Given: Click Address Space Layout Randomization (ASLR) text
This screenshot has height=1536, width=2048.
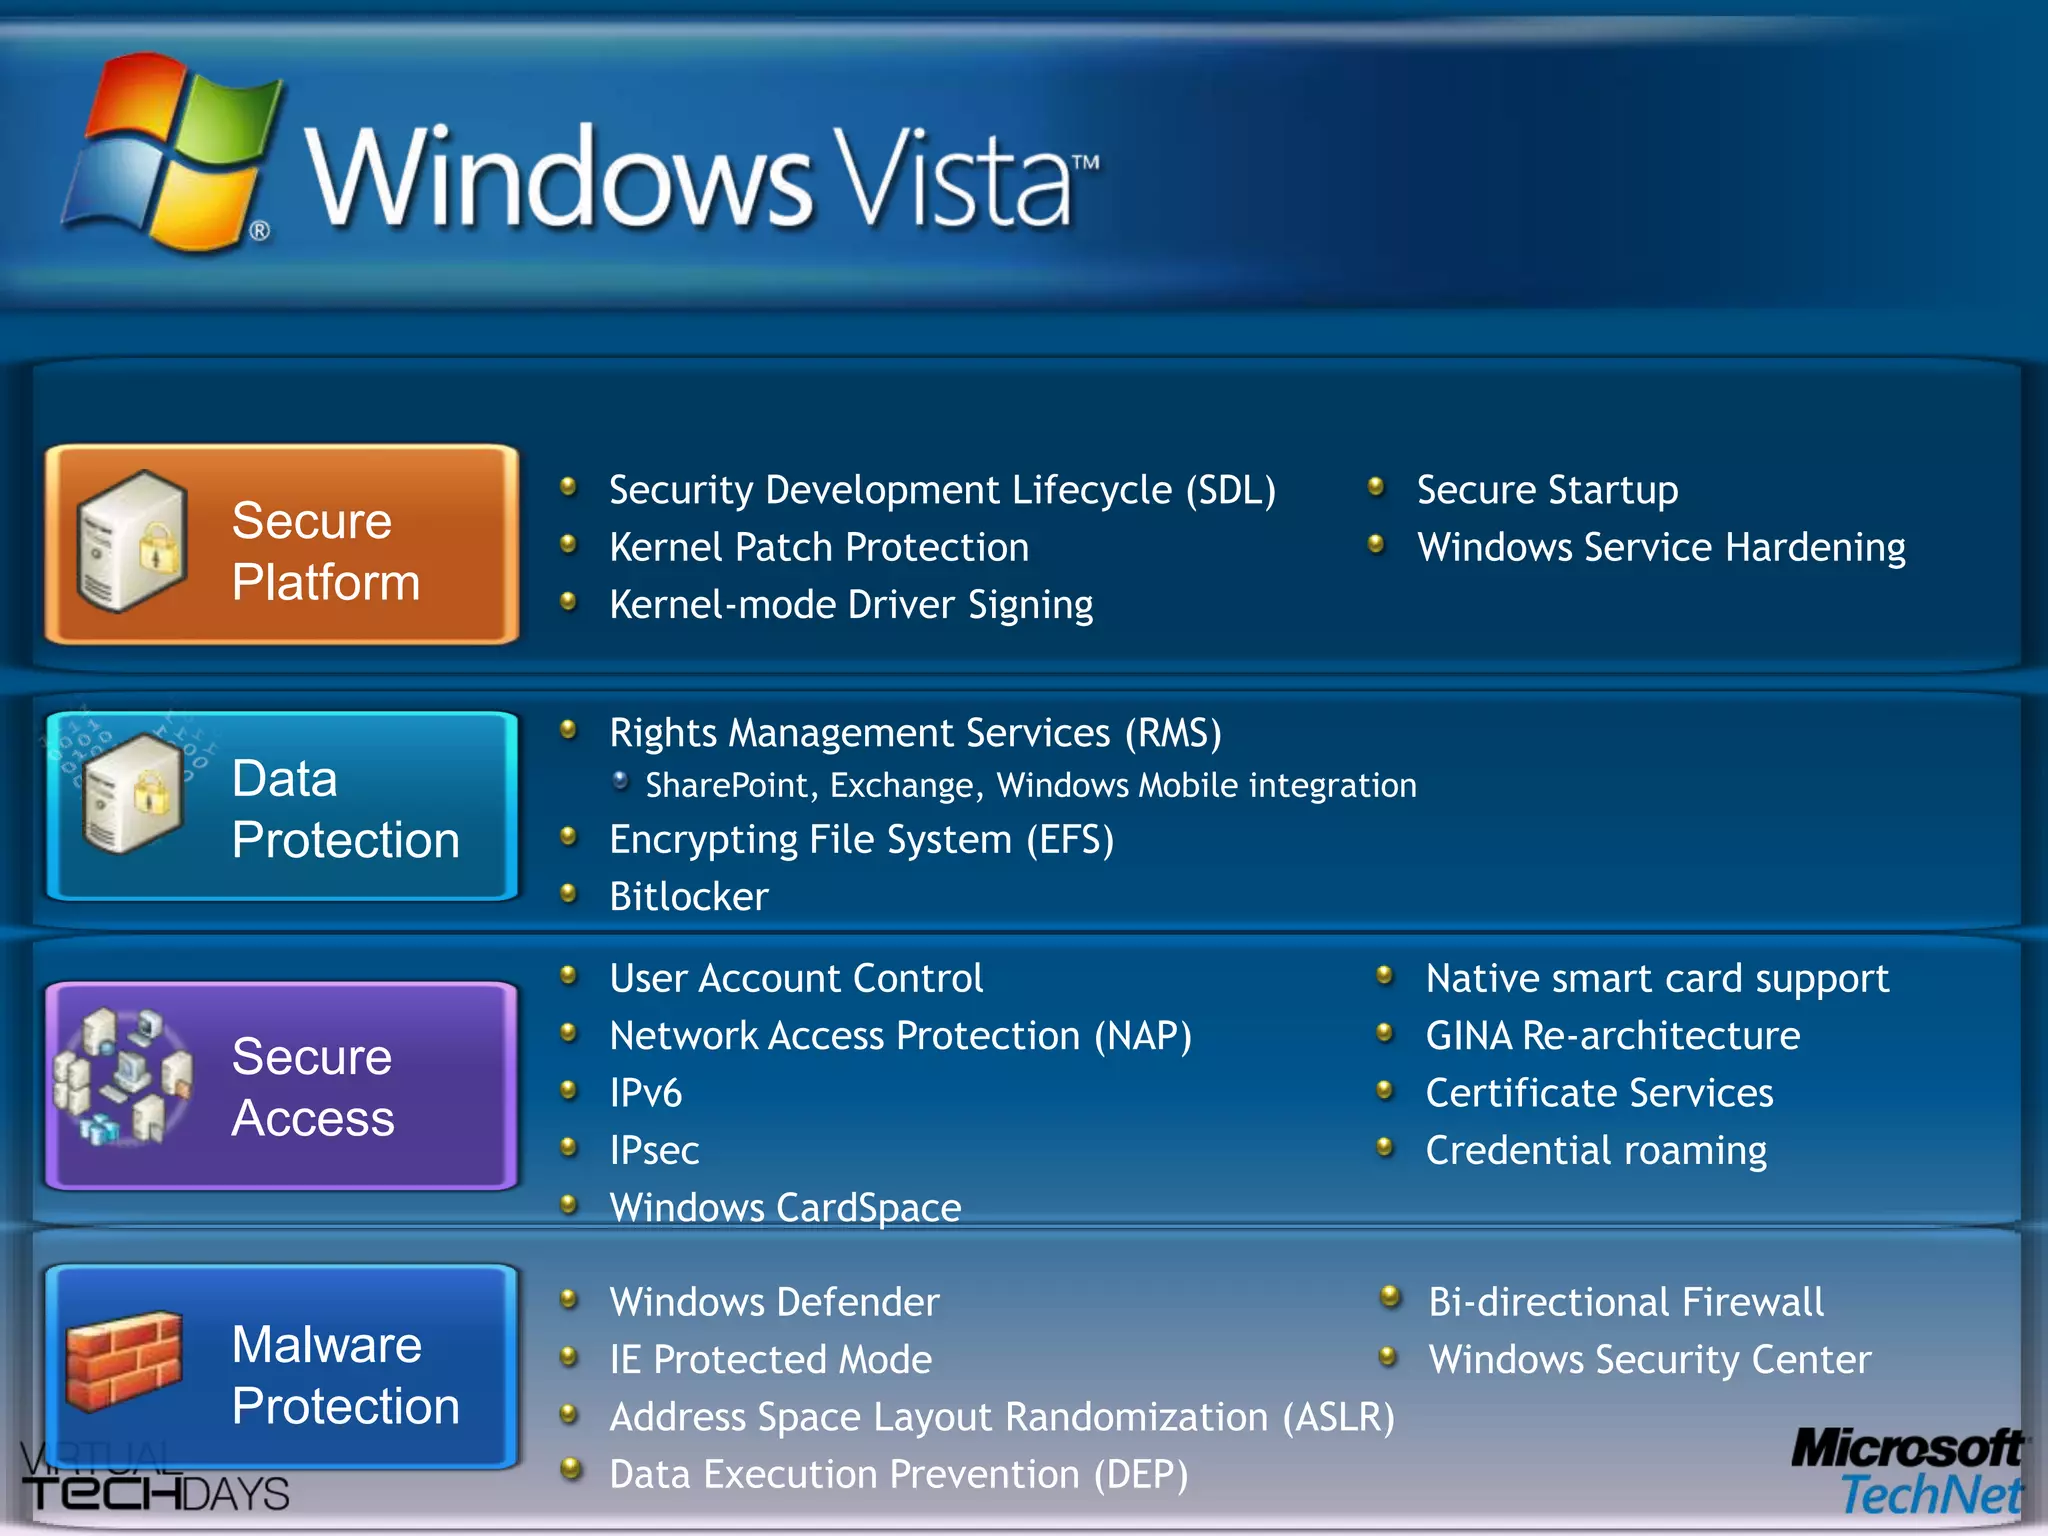Looking at the screenshot, I should click(x=1002, y=1418).
